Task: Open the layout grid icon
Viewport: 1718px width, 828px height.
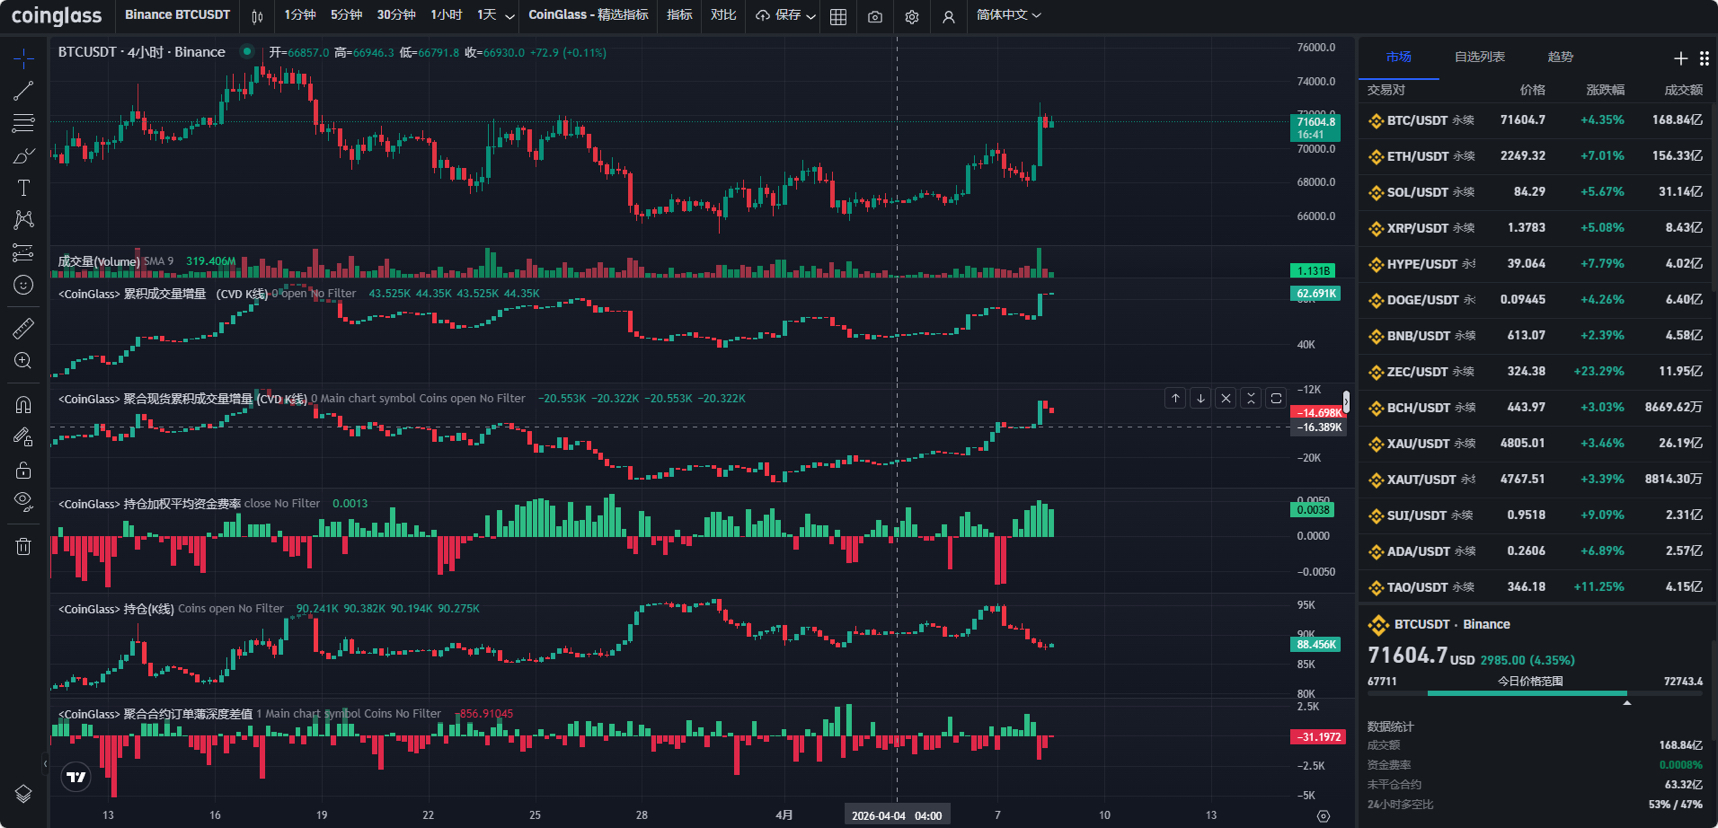Action: (x=838, y=16)
